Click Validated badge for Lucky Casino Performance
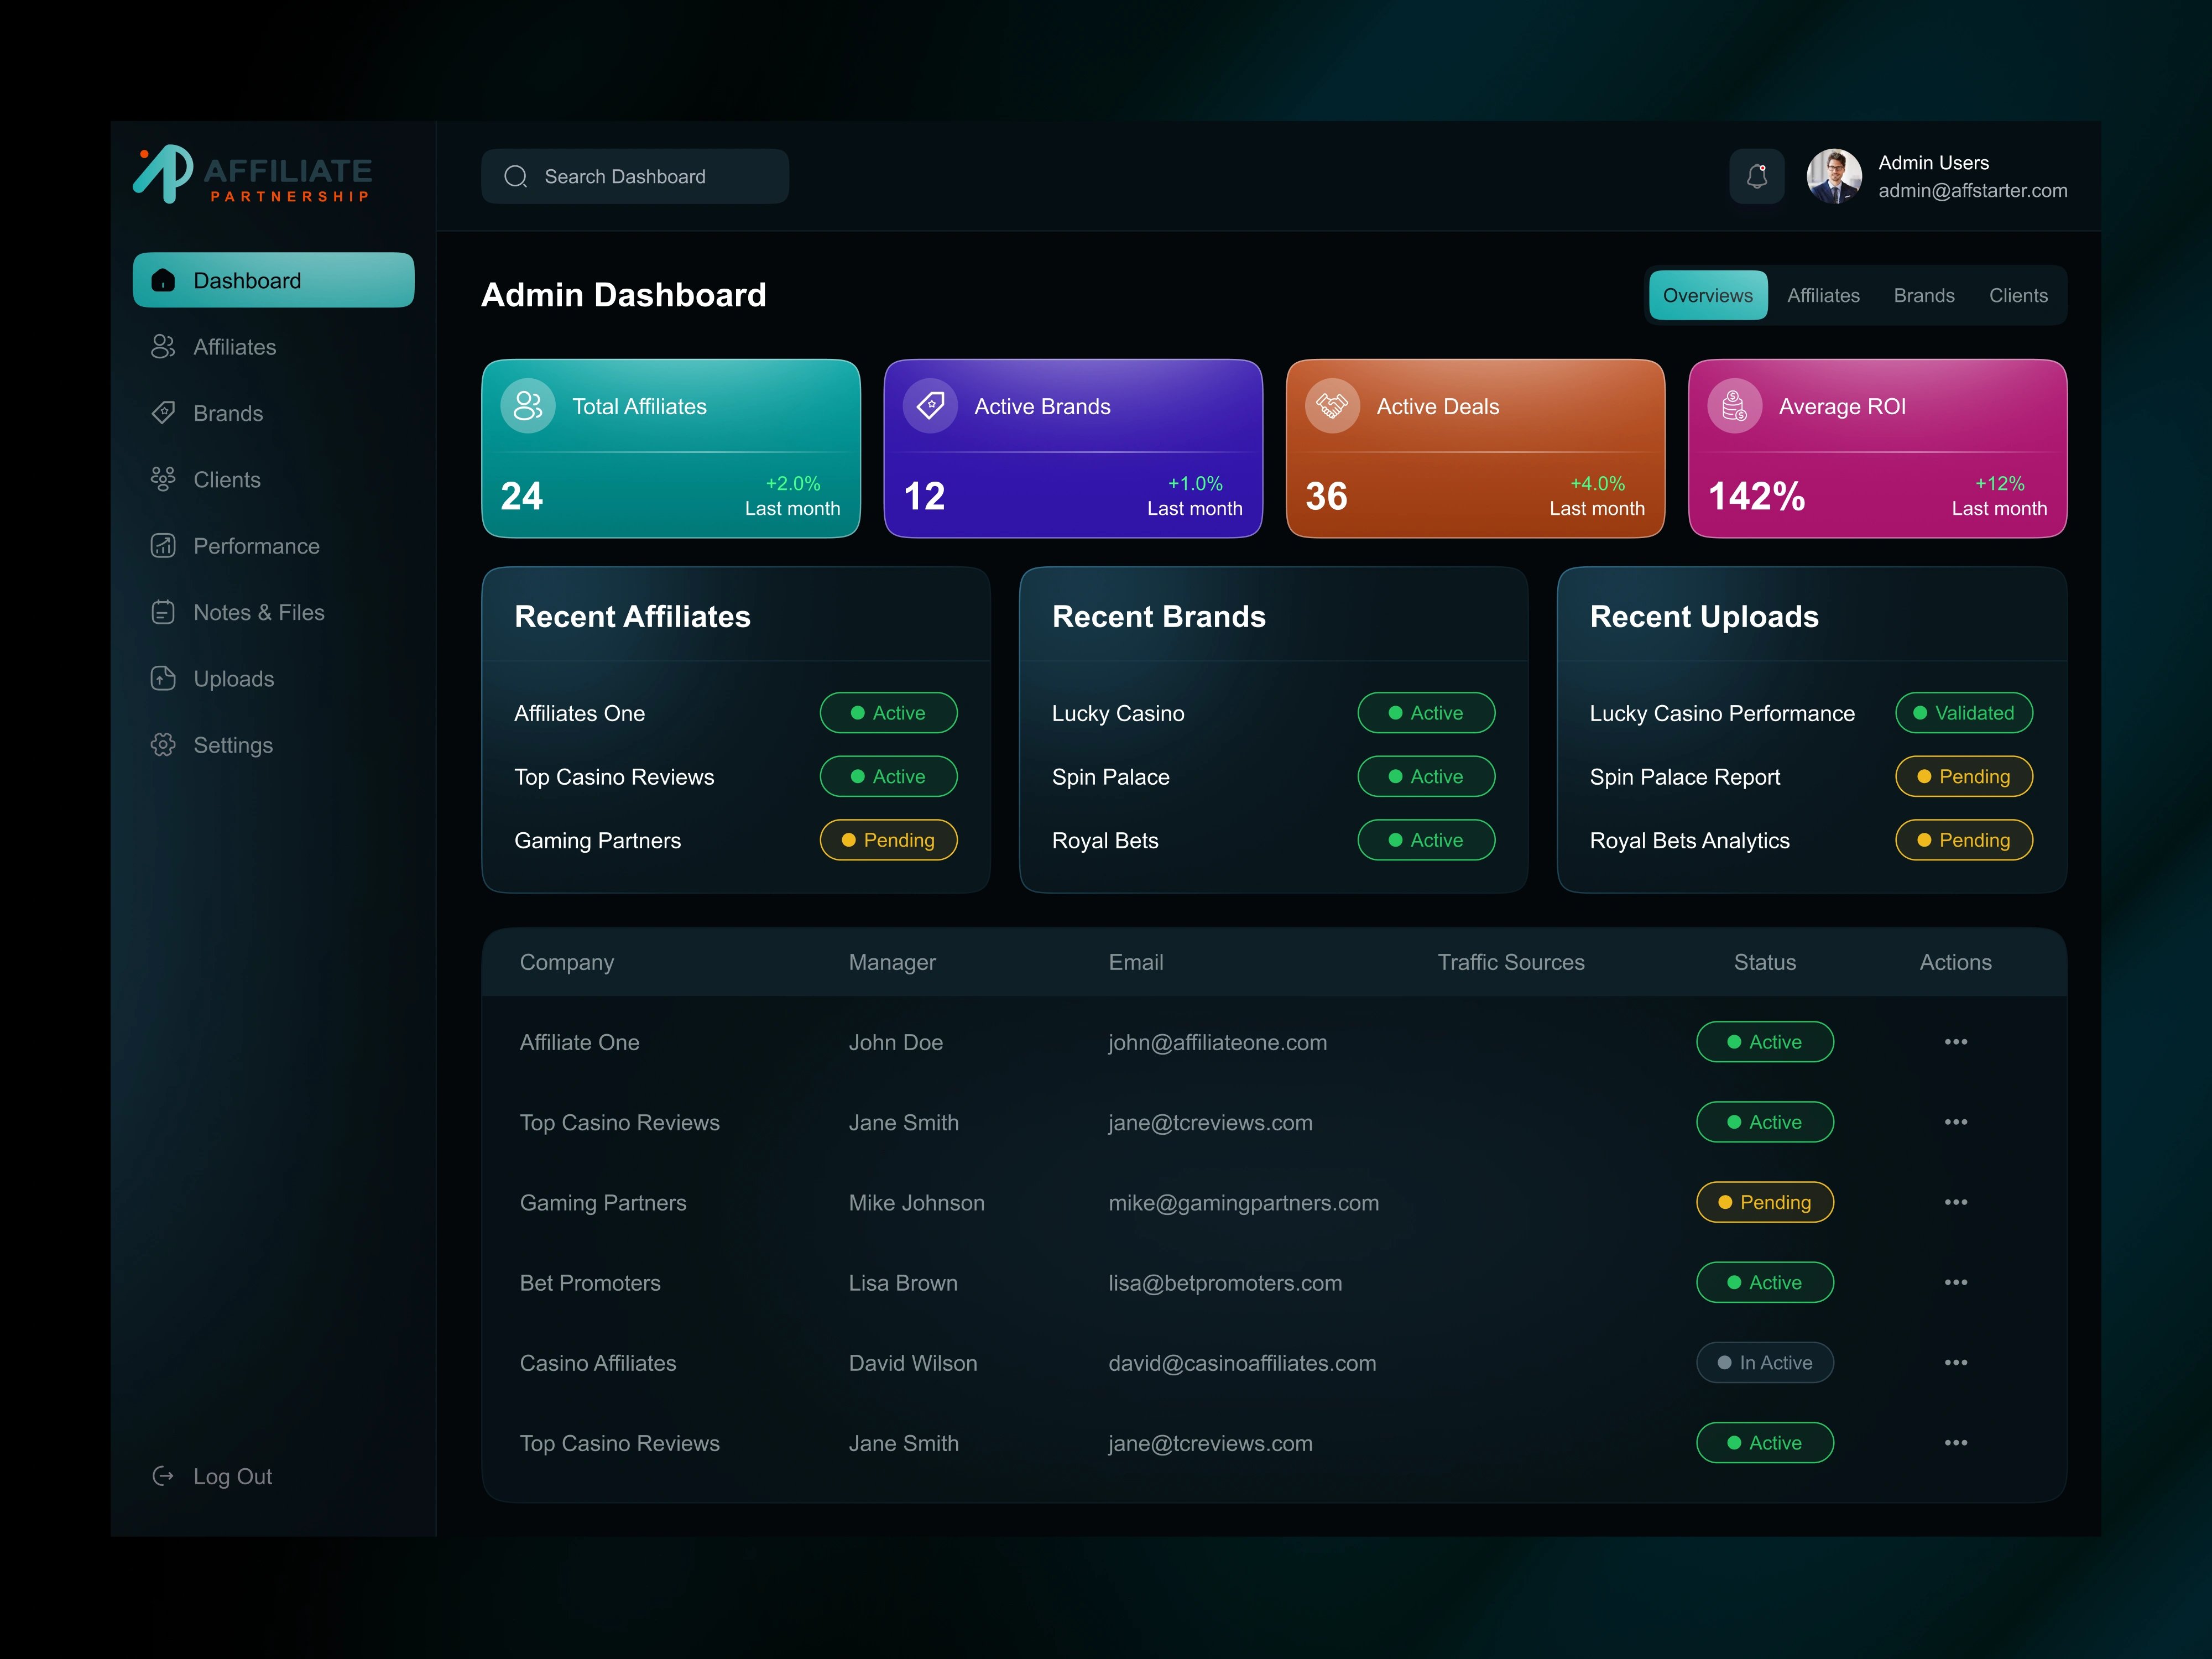The height and width of the screenshot is (1659, 2212). point(1963,713)
